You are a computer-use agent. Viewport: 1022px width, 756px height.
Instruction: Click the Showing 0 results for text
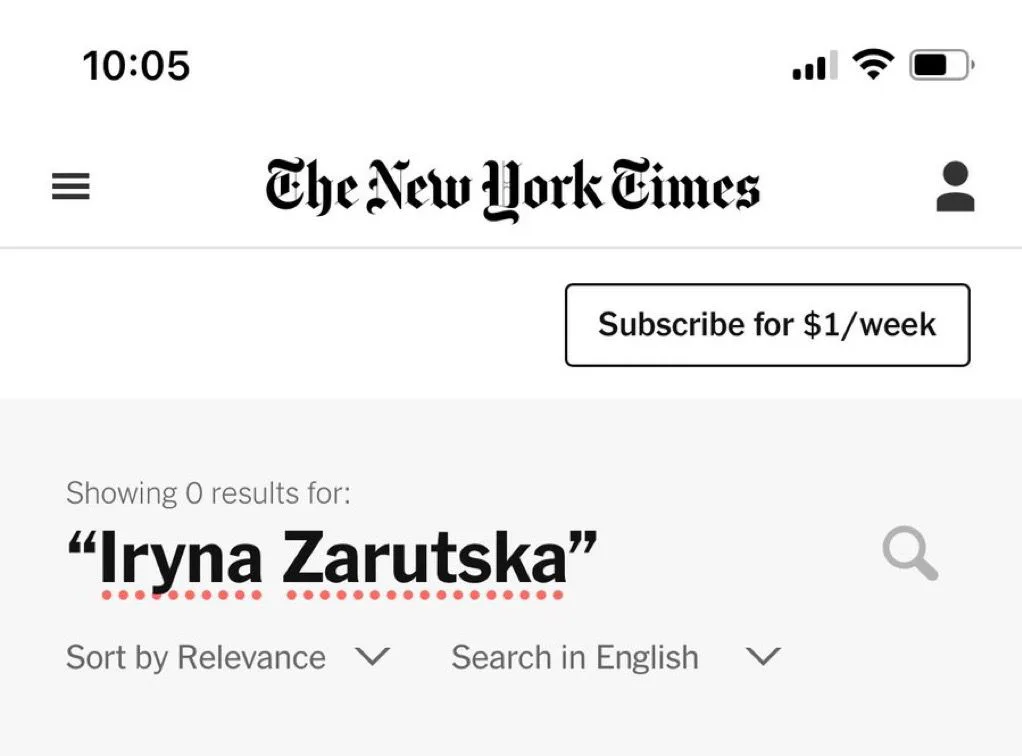208,493
